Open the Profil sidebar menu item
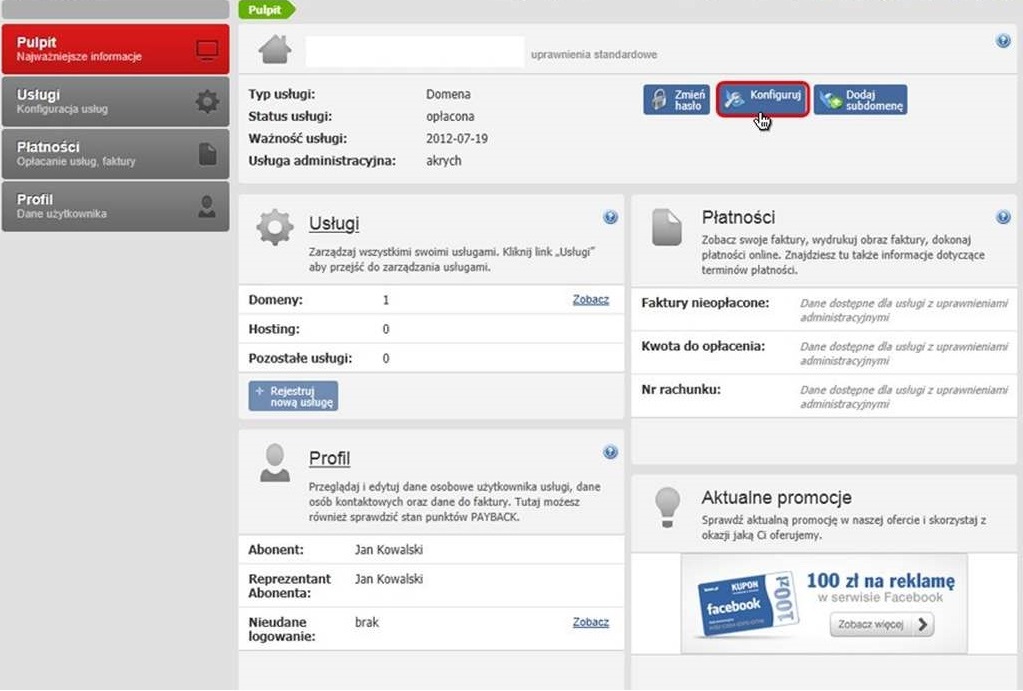Viewport: 1023px width, 691px height. click(115, 206)
